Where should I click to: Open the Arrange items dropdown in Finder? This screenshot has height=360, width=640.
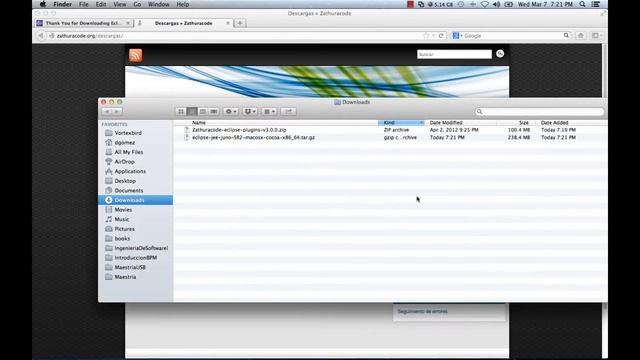(269, 111)
